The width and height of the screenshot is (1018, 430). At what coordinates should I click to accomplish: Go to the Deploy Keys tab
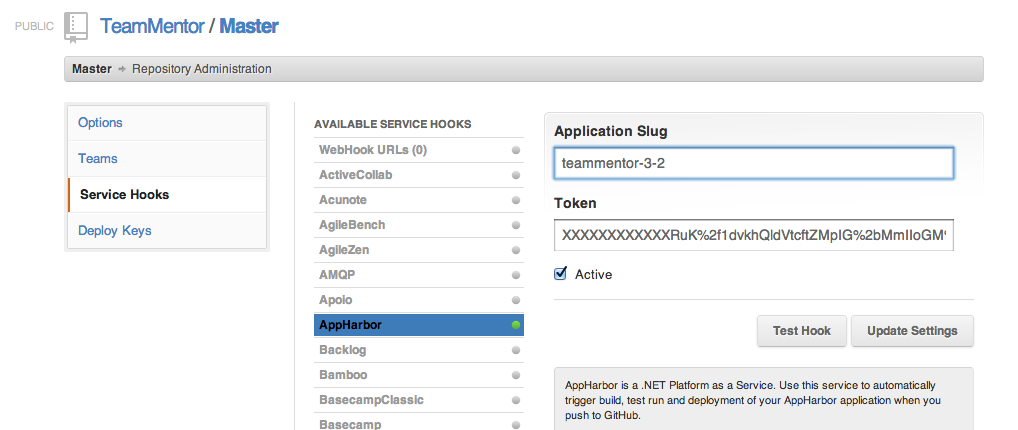pyautogui.click(x=115, y=231)
